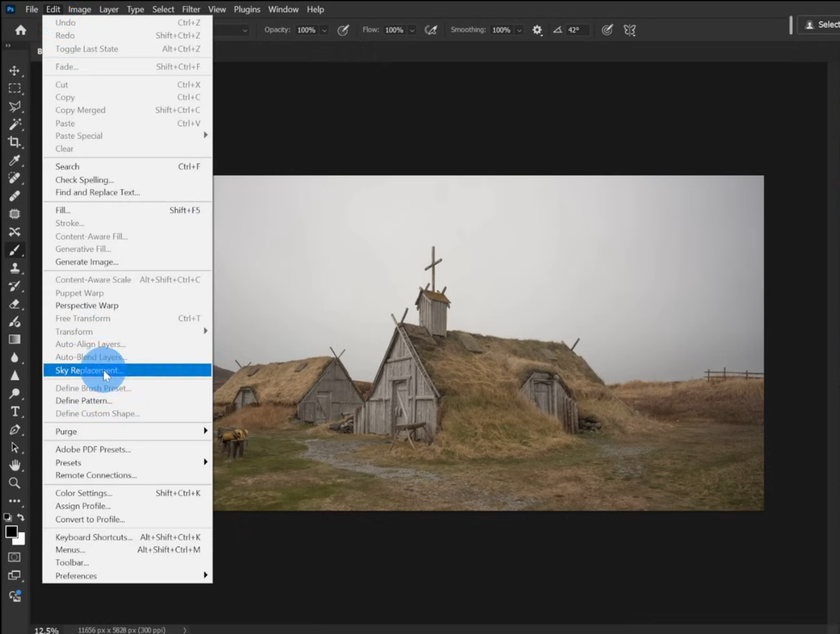Select the Type tool
The height and width of the screenshot is (634, 840).
point(14,410)
